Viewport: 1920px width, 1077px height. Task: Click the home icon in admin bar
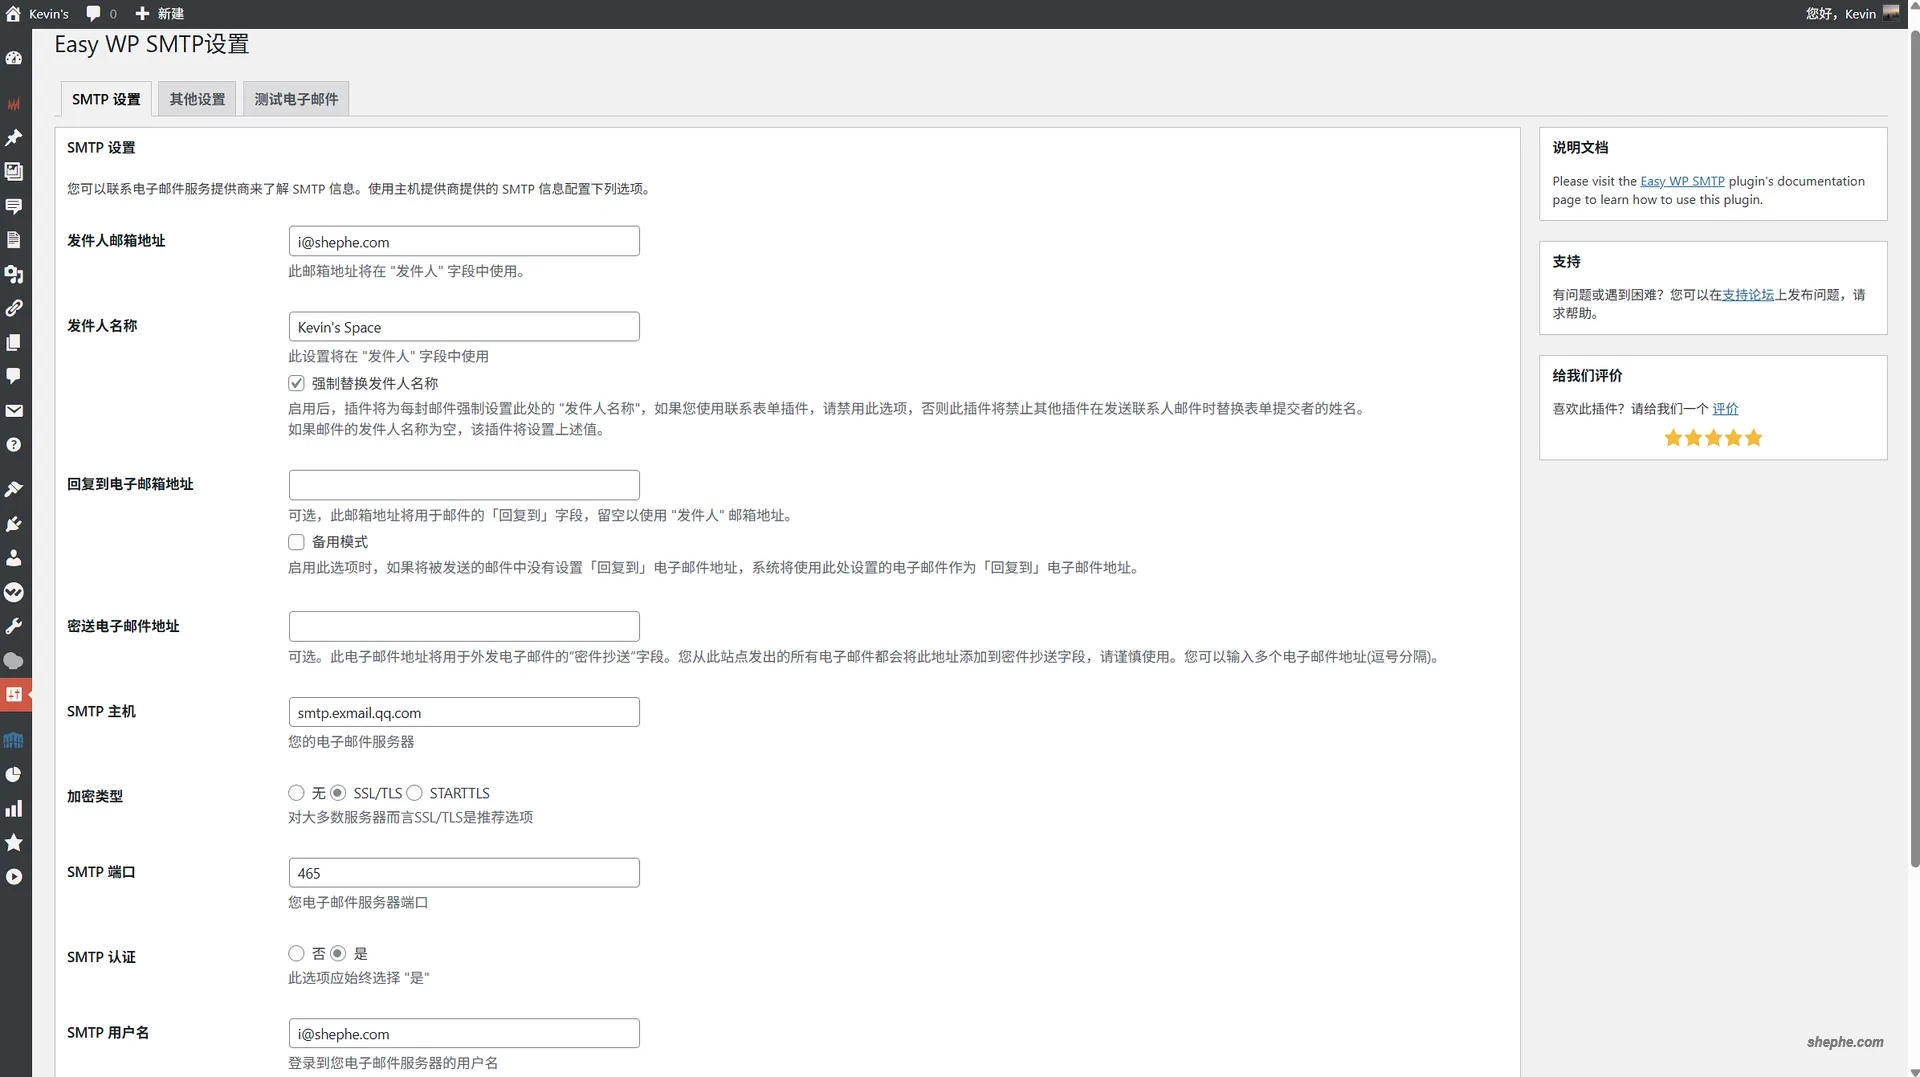(x=13, y=14)
